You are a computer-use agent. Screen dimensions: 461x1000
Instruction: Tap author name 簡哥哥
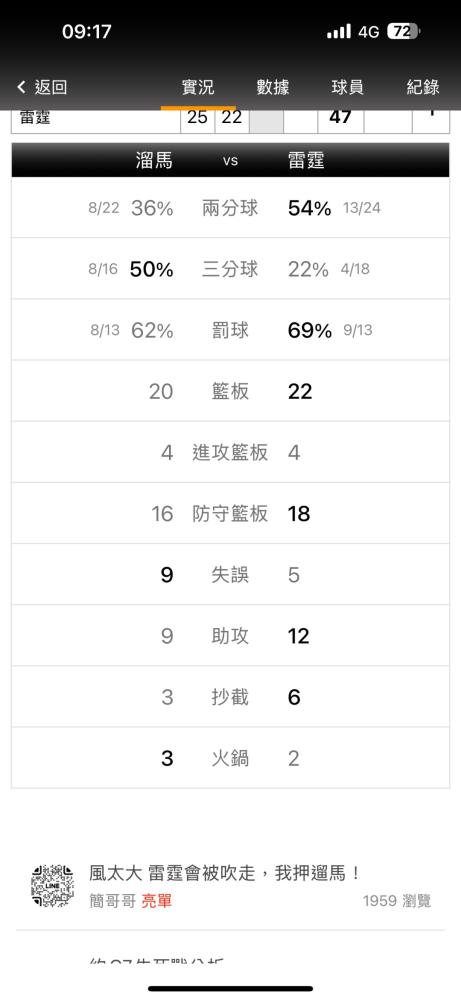point(112,901)
